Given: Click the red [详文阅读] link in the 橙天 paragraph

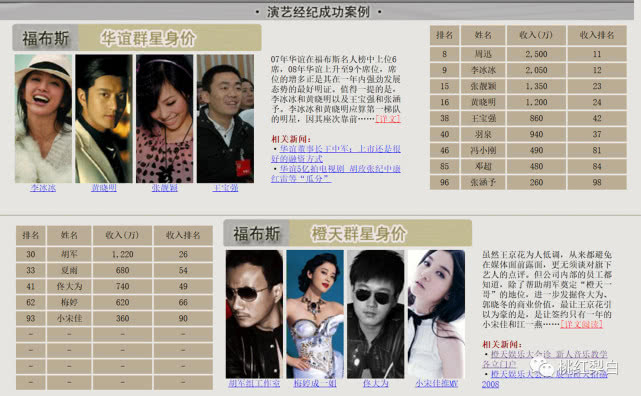Looking at the screenshot, I should tap(581, 324).
